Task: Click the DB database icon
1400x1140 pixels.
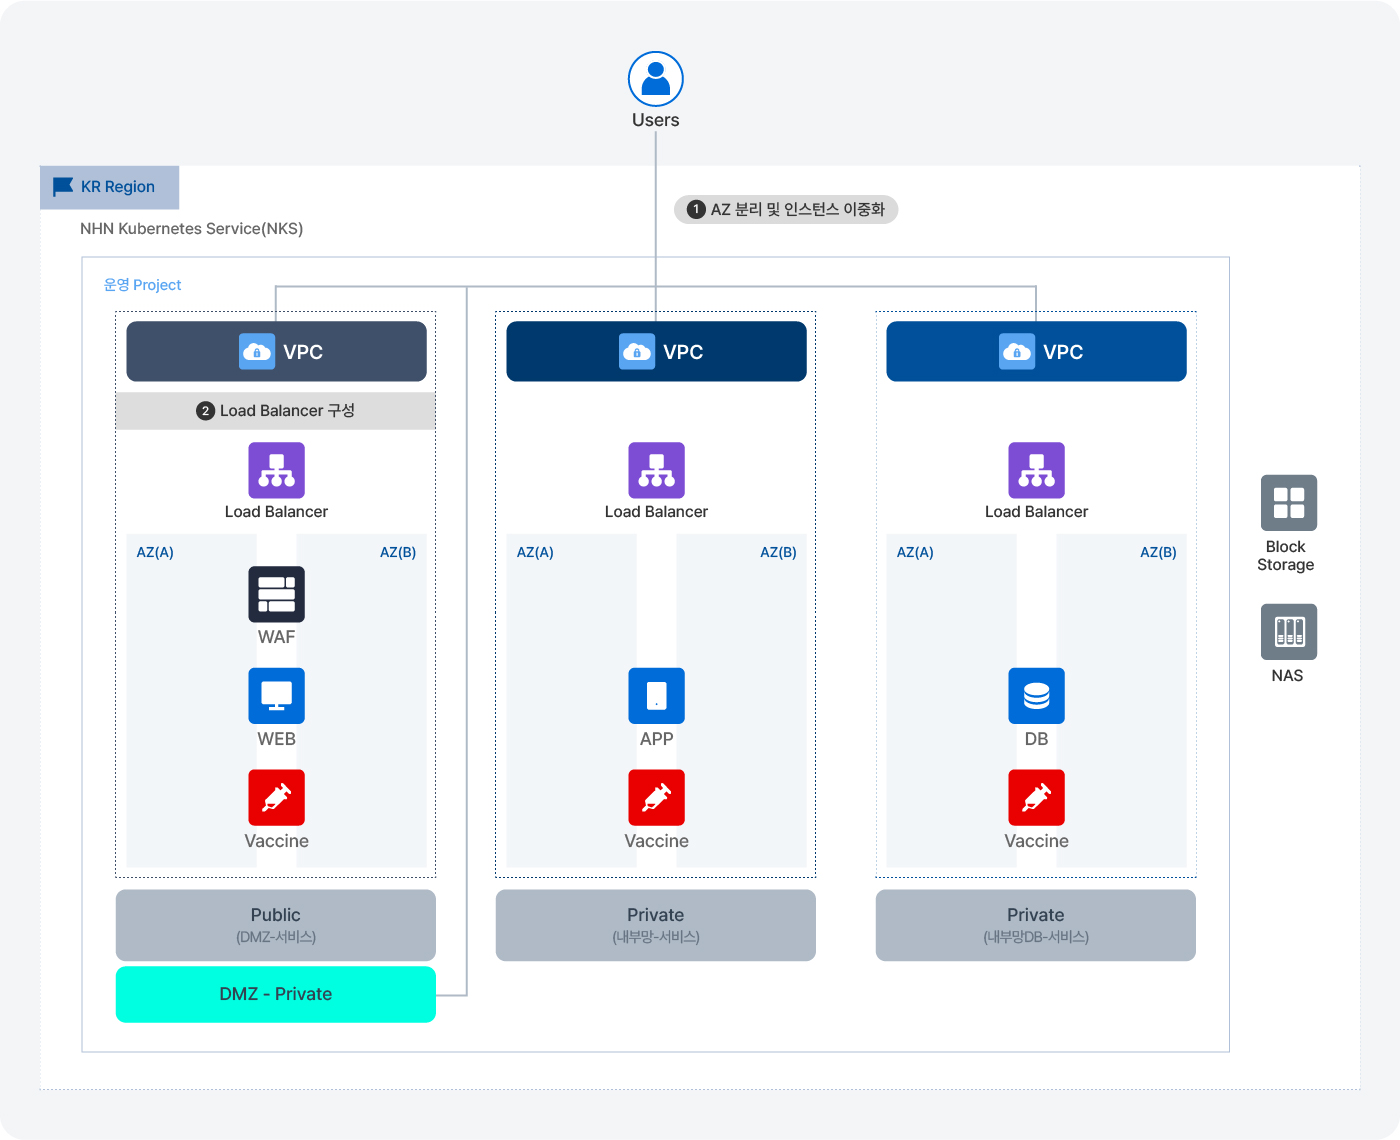Action: click(1036, 695)
